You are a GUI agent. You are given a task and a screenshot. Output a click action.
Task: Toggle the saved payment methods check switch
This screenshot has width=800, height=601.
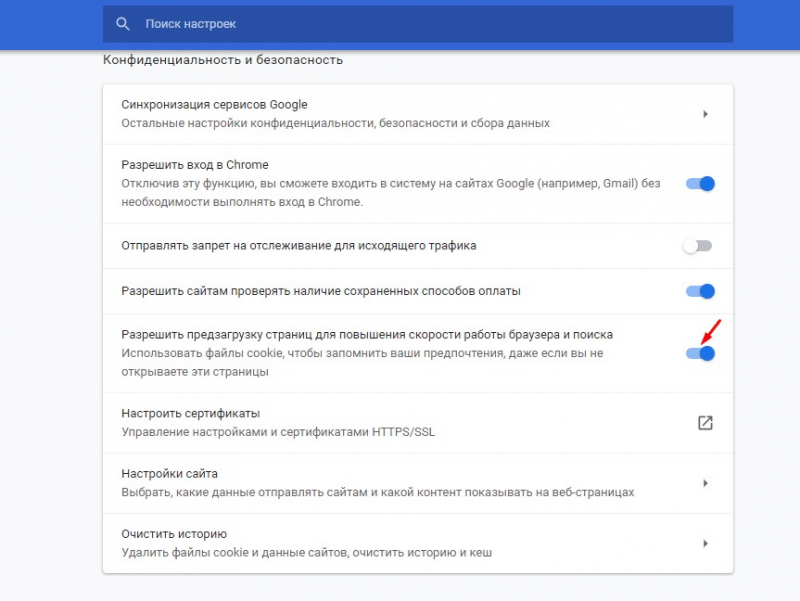(700, 291)
